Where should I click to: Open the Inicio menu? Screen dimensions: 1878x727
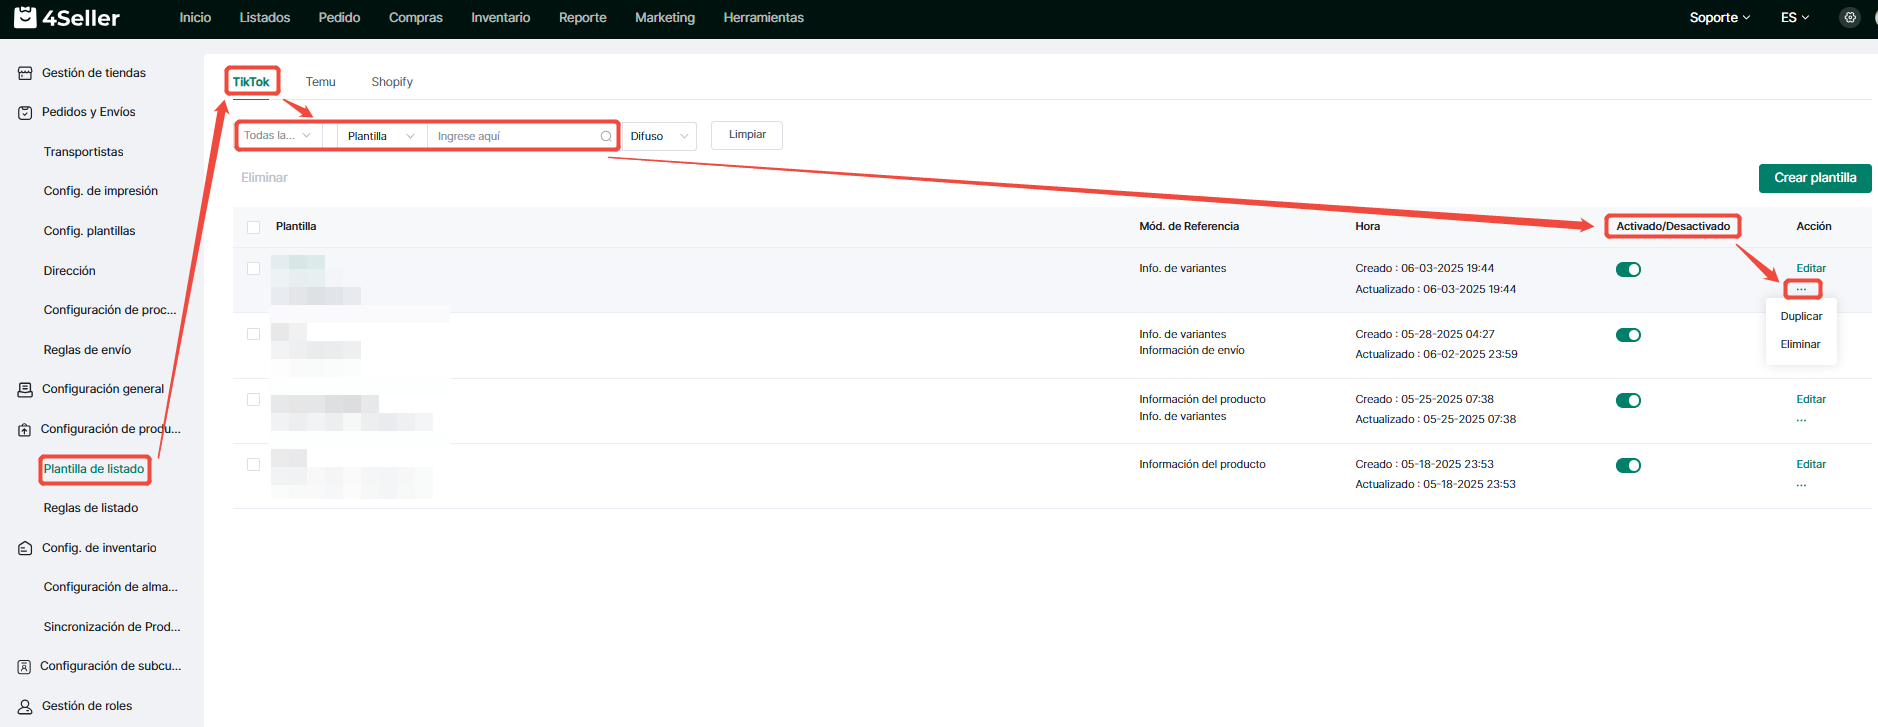pos(195,17)
